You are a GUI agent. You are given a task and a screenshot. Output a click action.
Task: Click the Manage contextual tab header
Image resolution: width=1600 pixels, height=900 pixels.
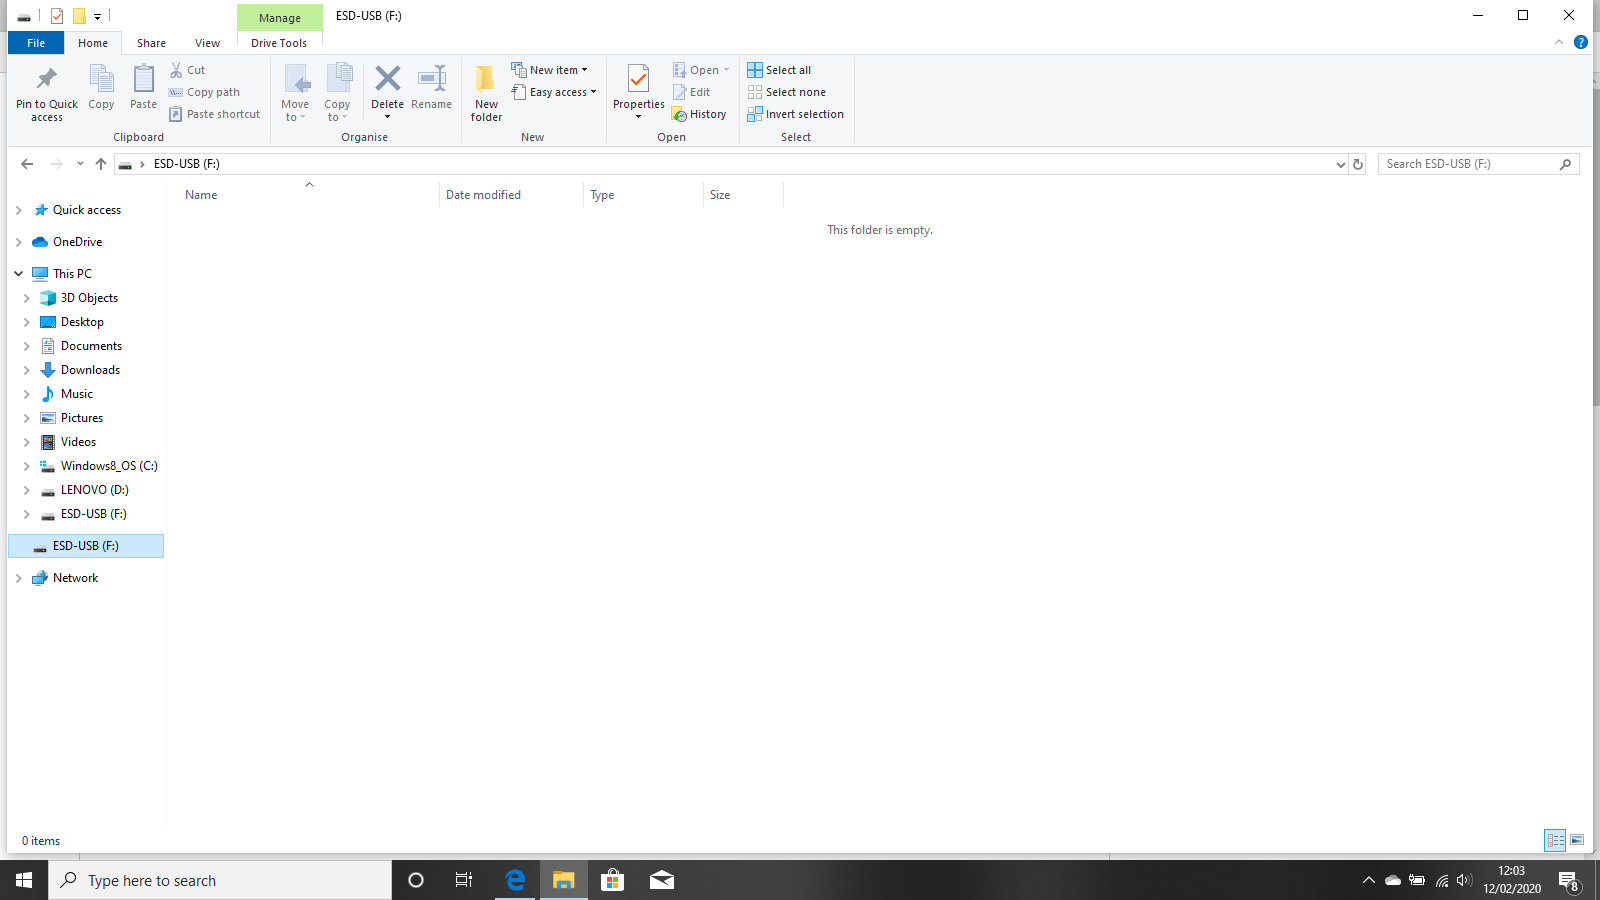pyautogui.click(x=280, y=18)
